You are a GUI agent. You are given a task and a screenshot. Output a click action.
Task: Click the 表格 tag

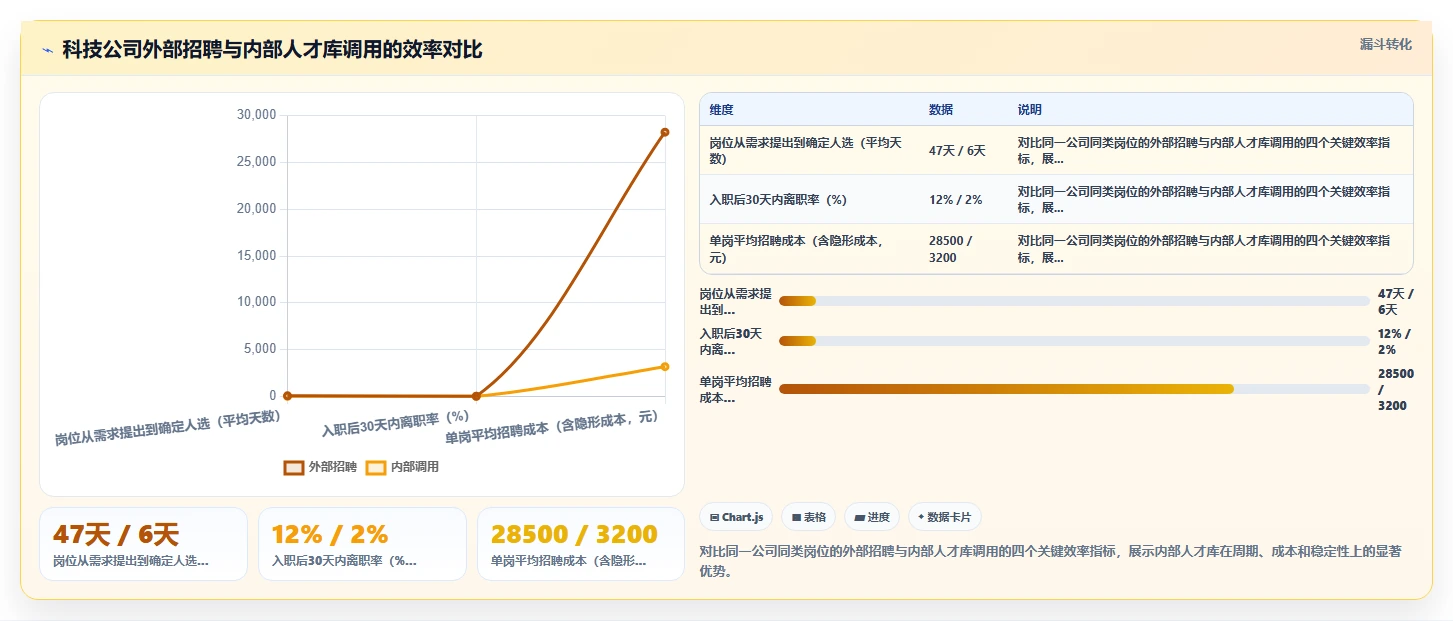pos(808,517)
